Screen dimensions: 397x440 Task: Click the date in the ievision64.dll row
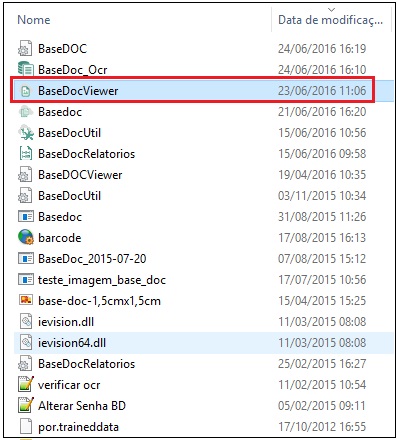pyautogui.click(x=322, y=343)
